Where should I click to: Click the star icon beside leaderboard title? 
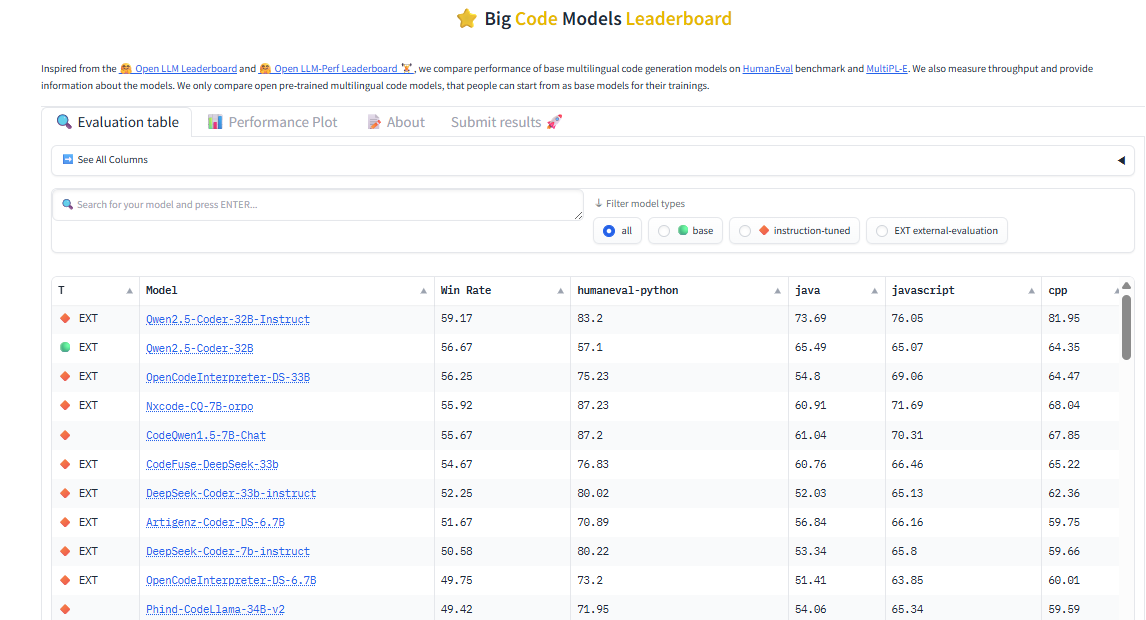coord(466,18)
